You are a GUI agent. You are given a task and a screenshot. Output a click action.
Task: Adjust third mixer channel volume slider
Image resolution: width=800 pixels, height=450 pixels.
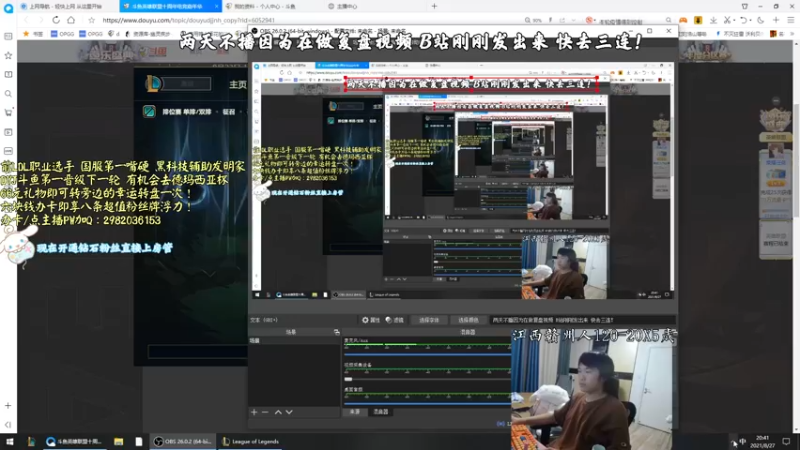428,404
